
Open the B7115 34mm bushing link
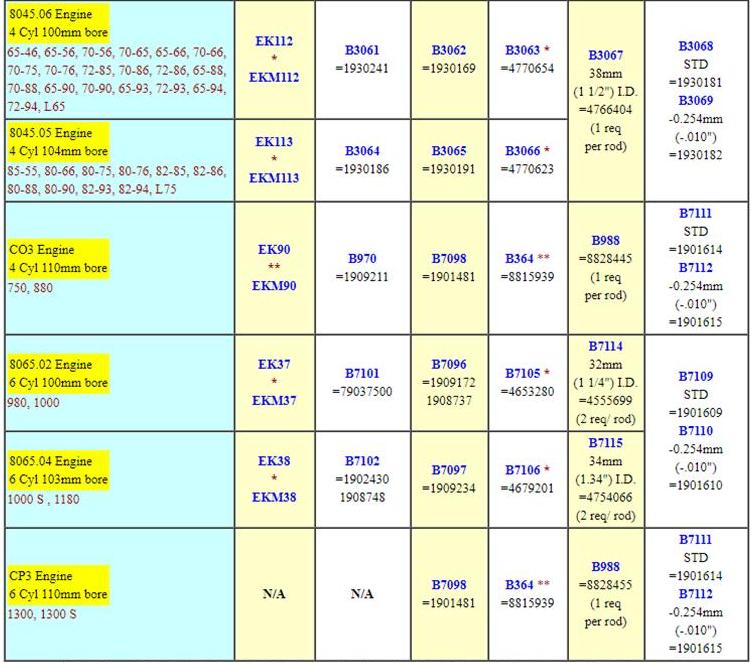point(605,443)
